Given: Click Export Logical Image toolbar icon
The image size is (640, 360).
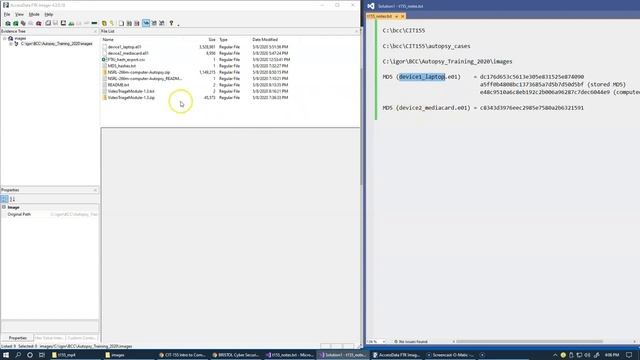Looking at the screenshot, I should (63, 23).
